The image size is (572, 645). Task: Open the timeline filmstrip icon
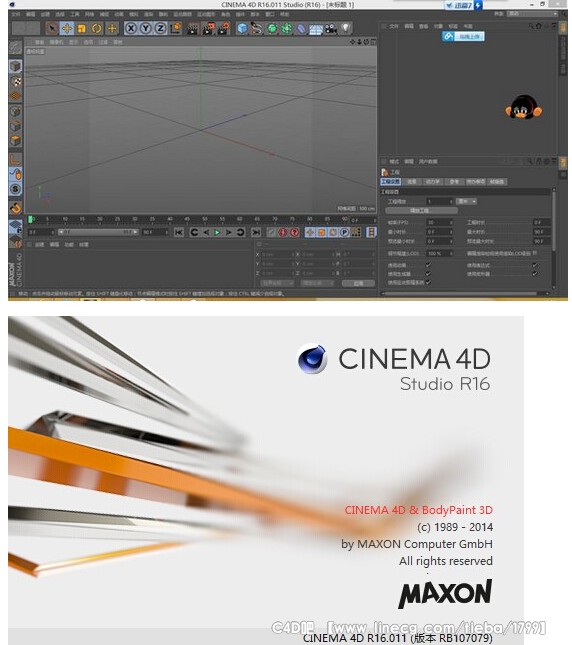[x=371, y=232]
